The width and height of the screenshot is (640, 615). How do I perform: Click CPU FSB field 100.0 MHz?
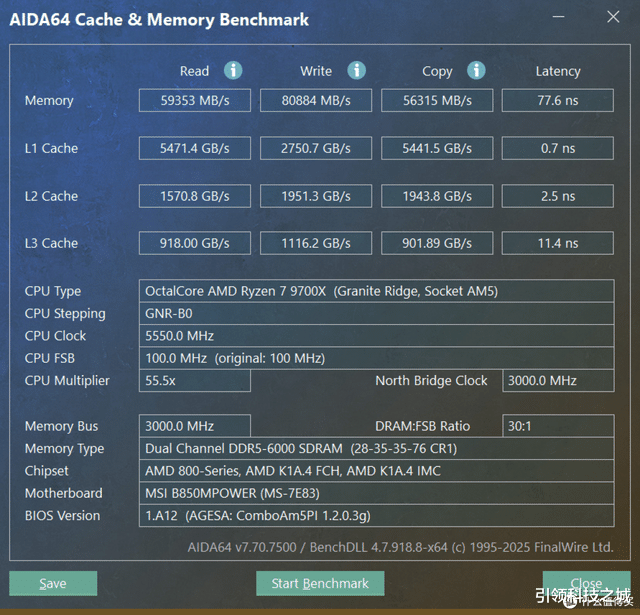coord(376,358)
